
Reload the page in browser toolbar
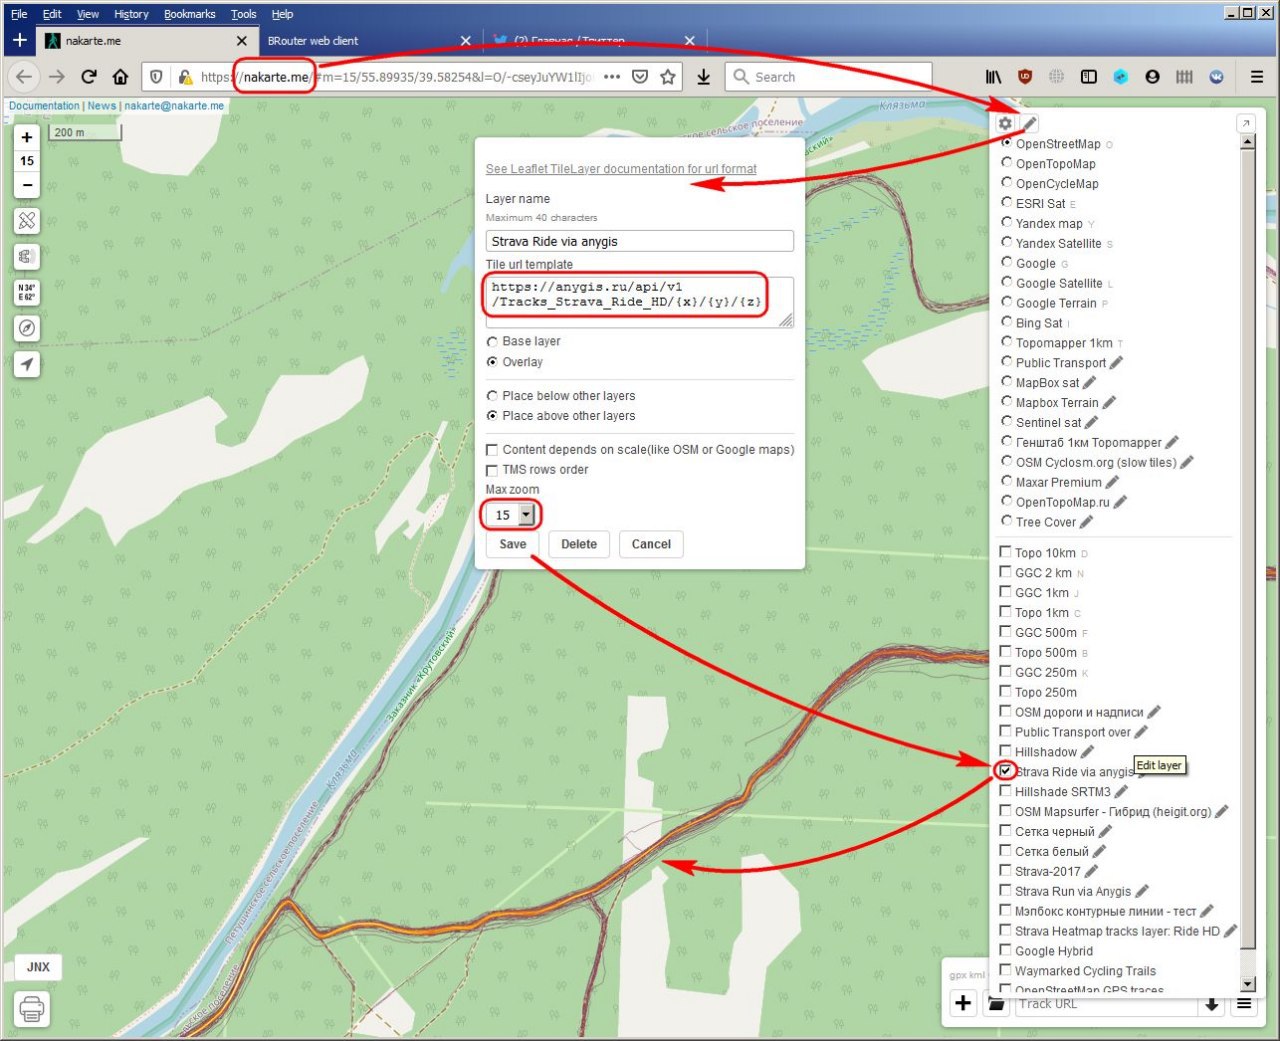(88, 77)
